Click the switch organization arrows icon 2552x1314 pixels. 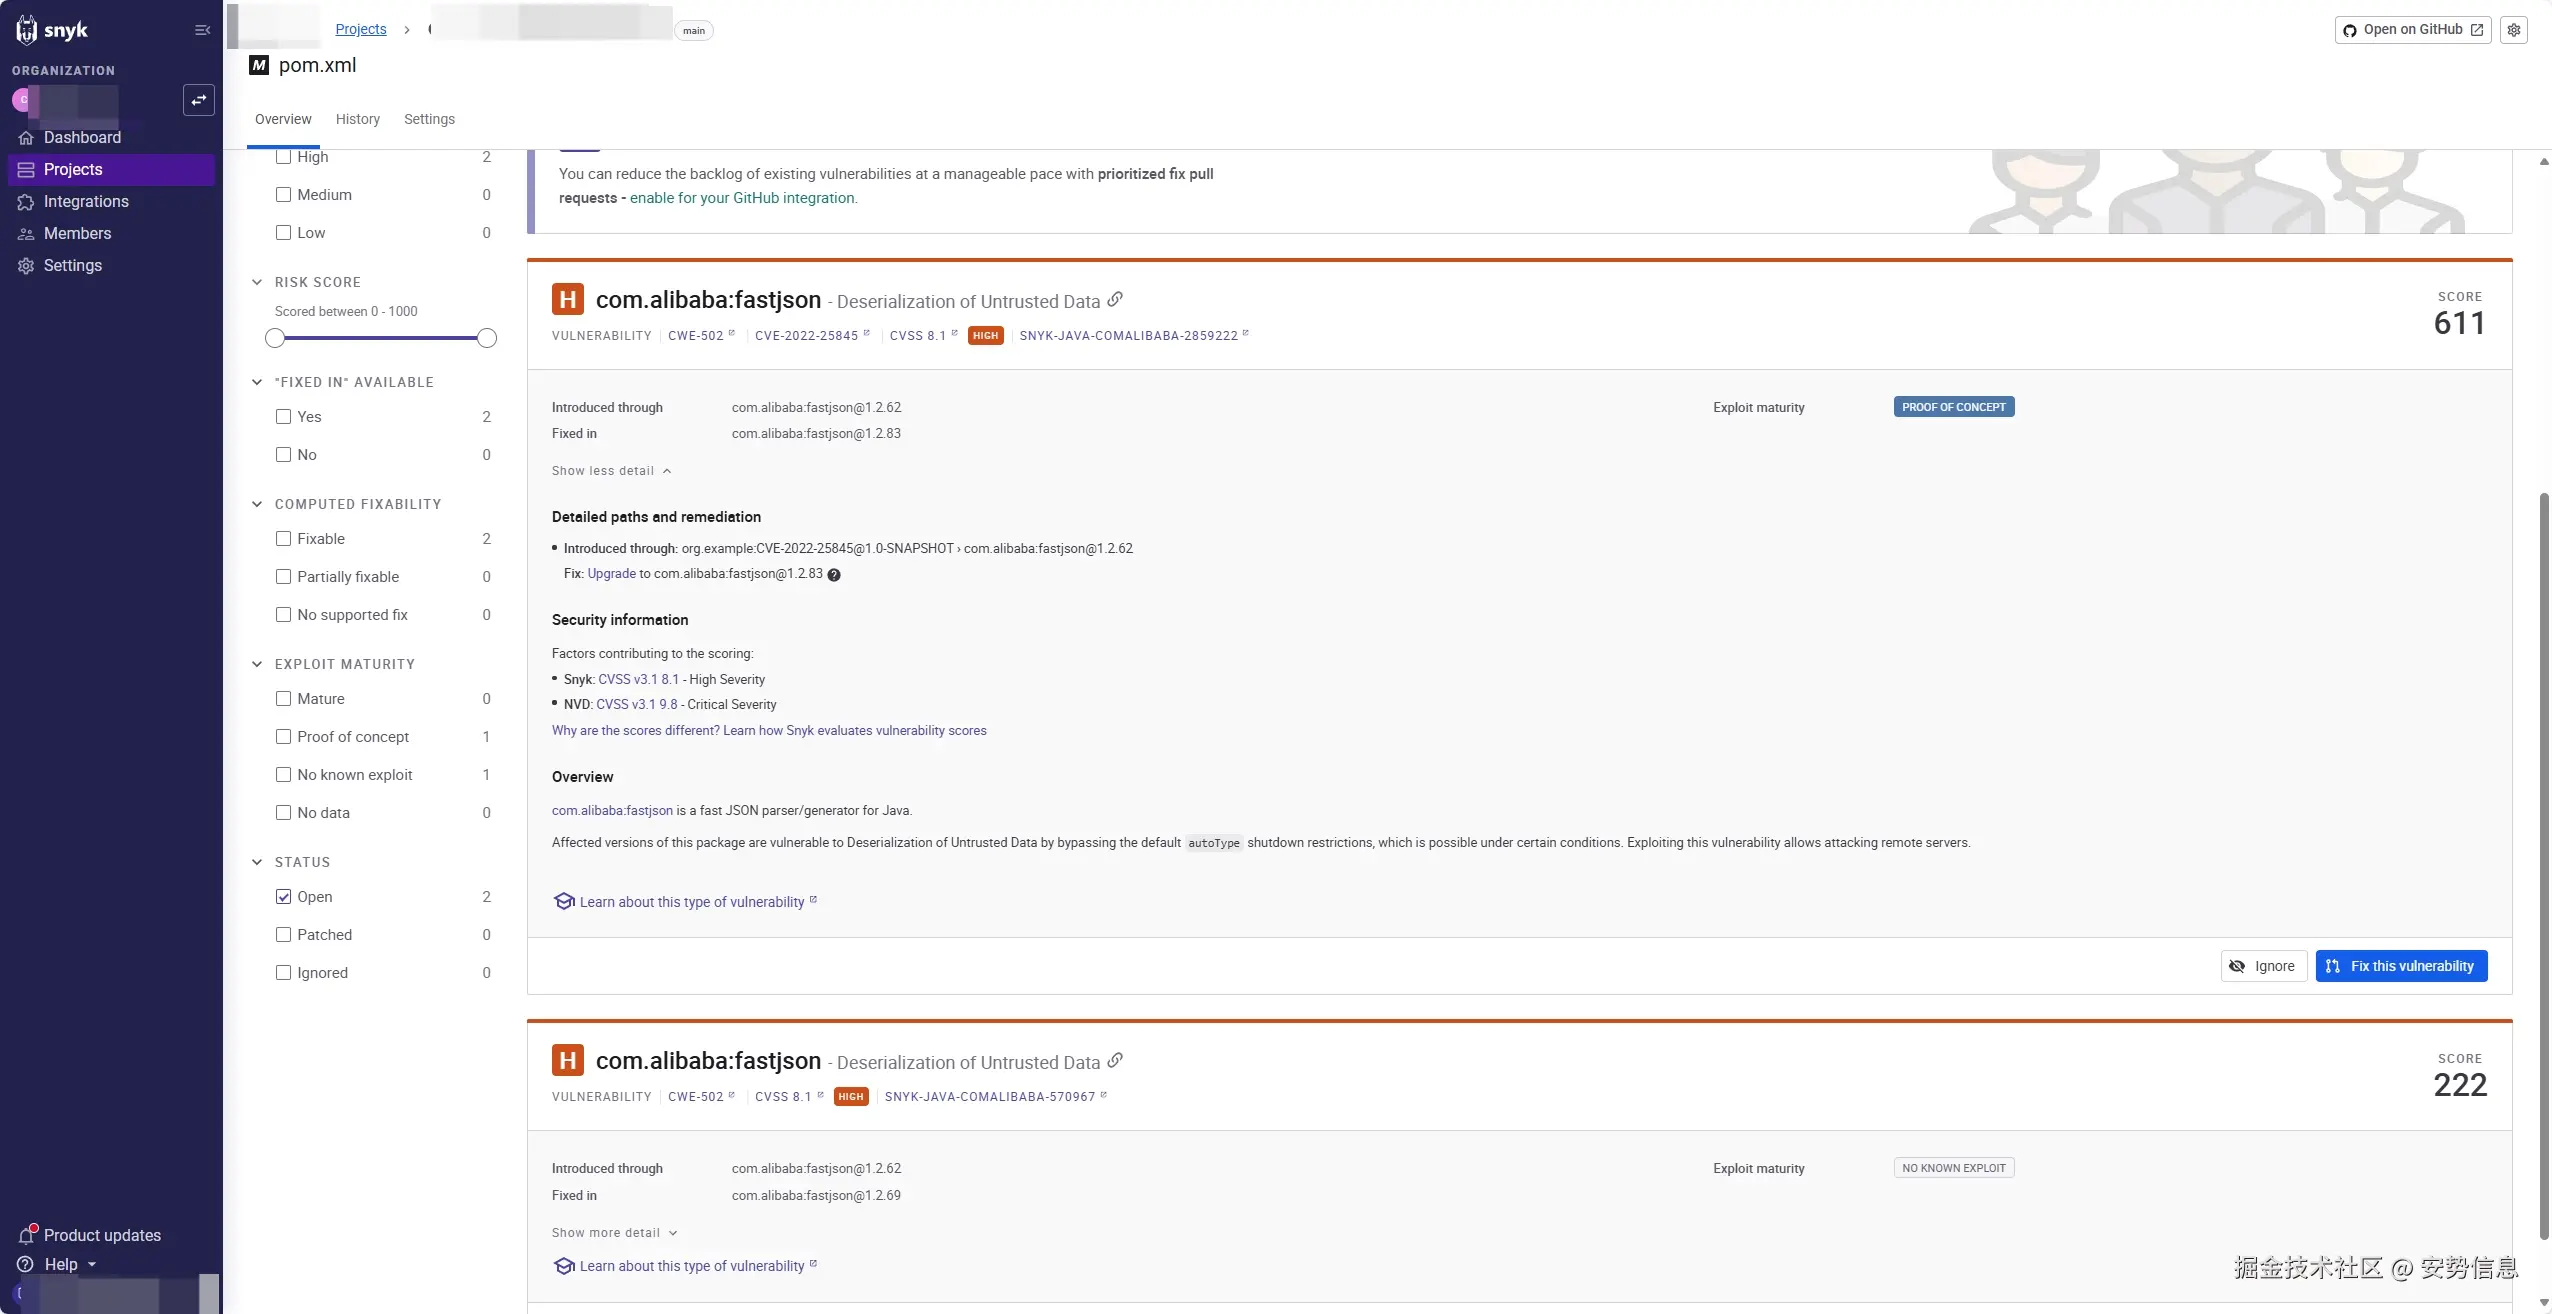pos(199,100)
